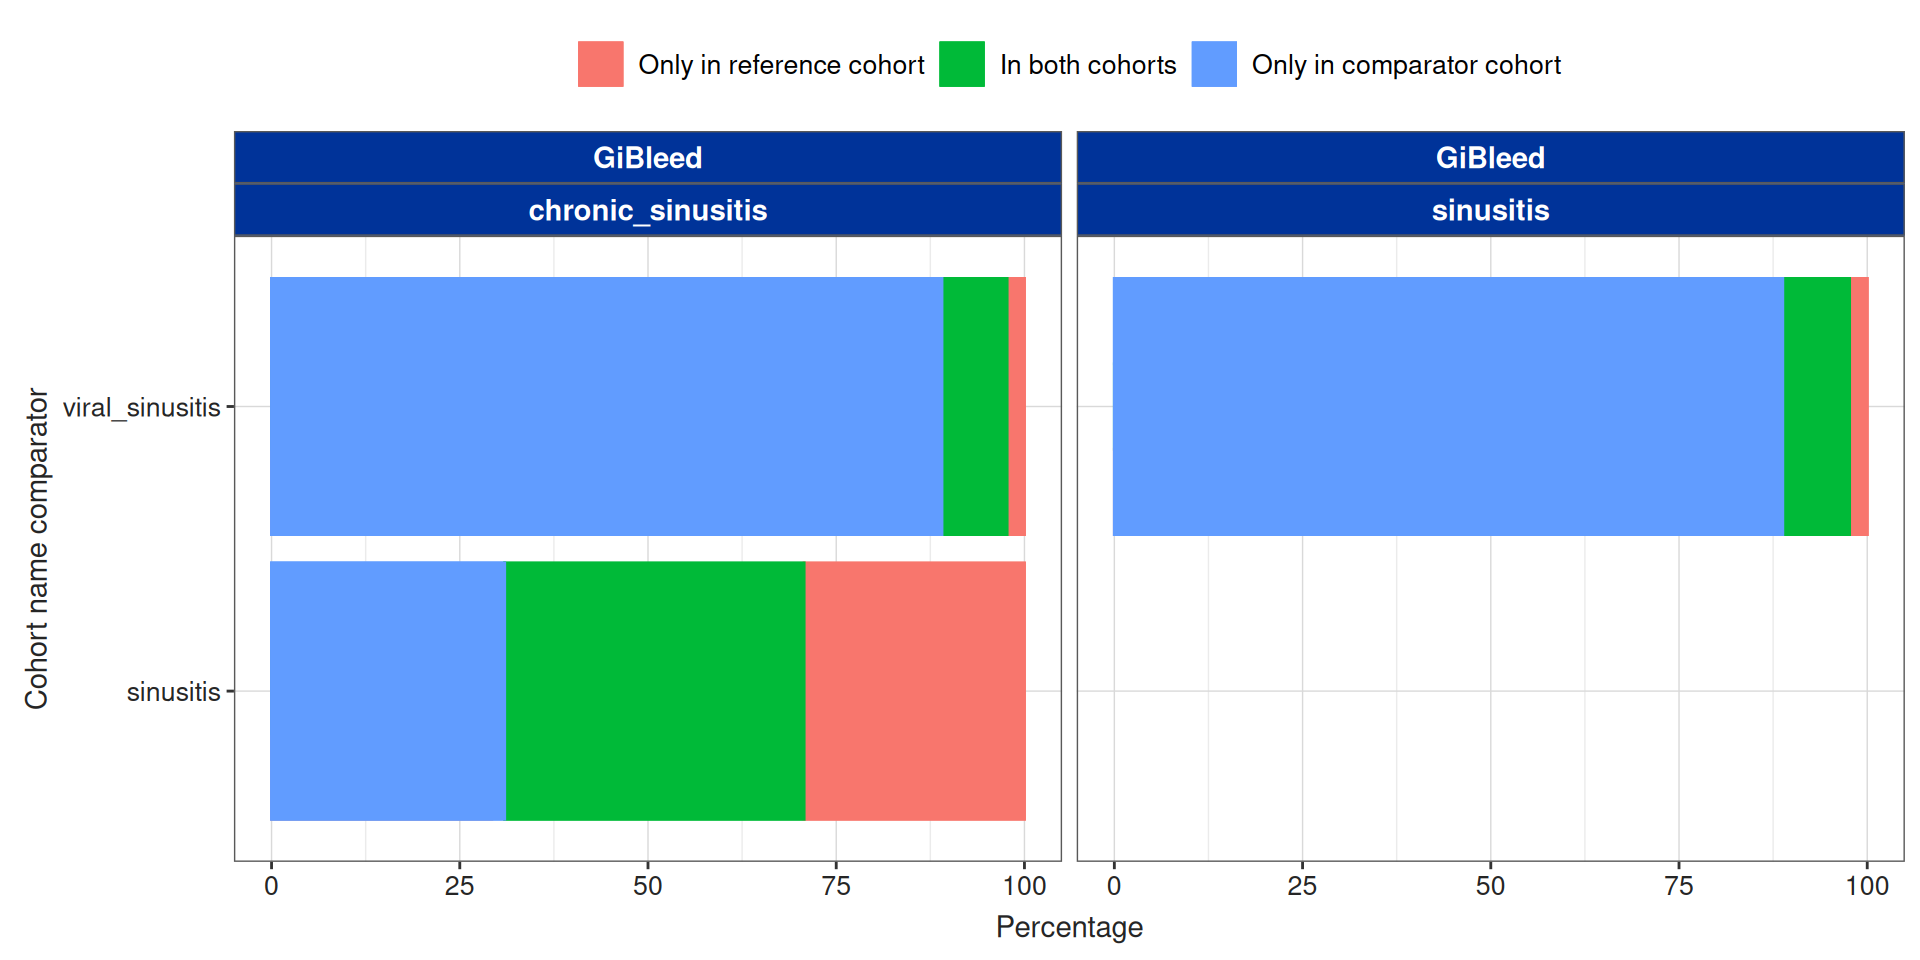Click the sinusitis y-axis tick label
This screenshot has width=1920, height=960.
(173, 692)
